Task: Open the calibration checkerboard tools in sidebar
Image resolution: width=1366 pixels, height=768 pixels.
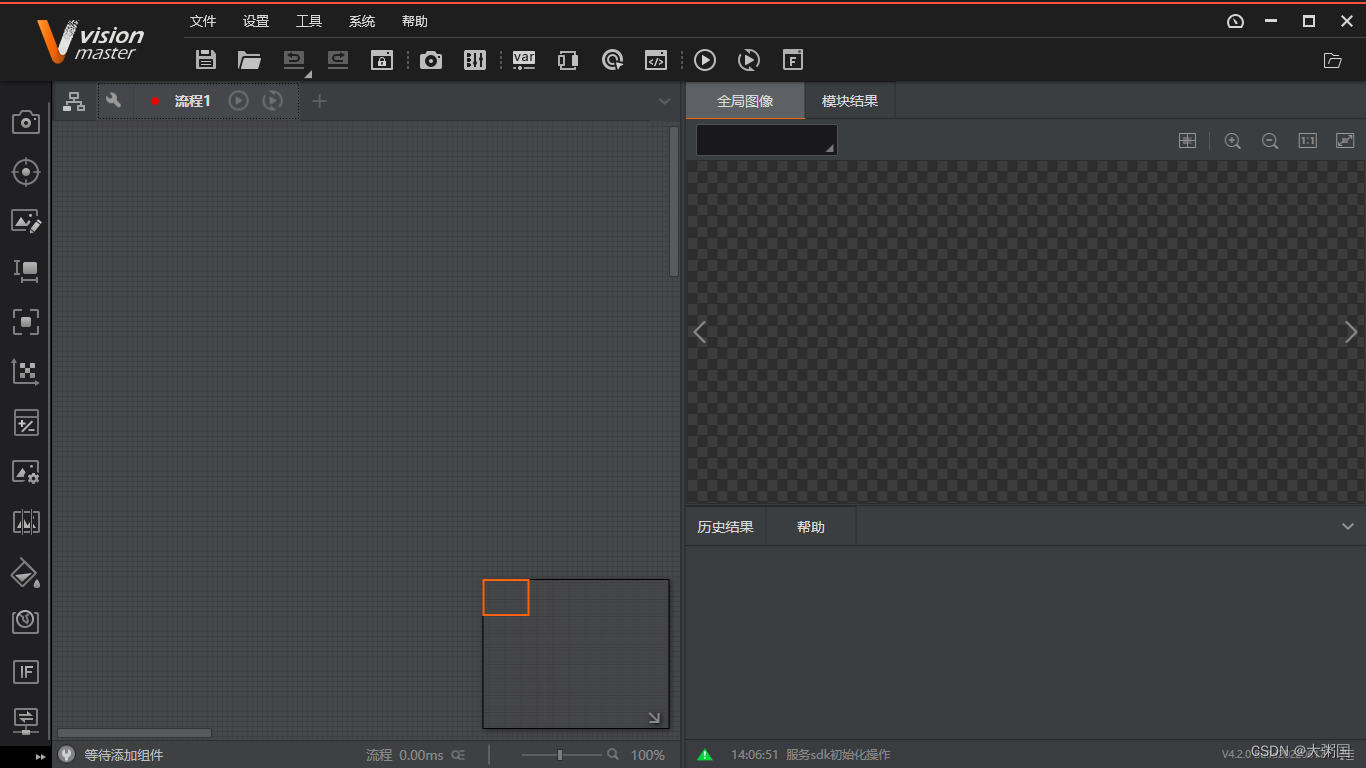Action: tap(25, 372)
